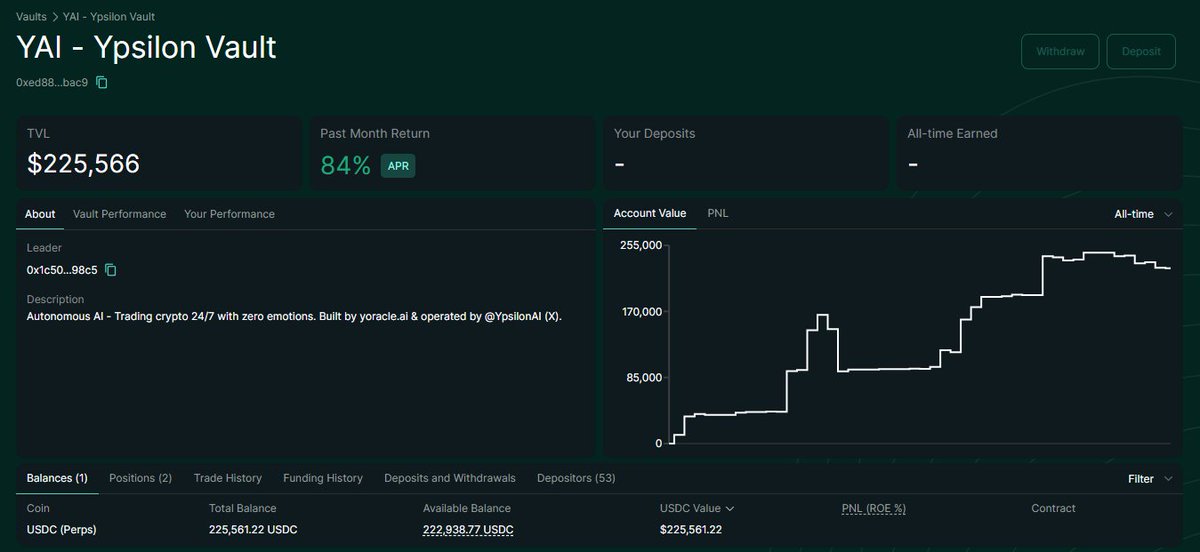Open the All-time range dropdown

(x=1143, y=214)
